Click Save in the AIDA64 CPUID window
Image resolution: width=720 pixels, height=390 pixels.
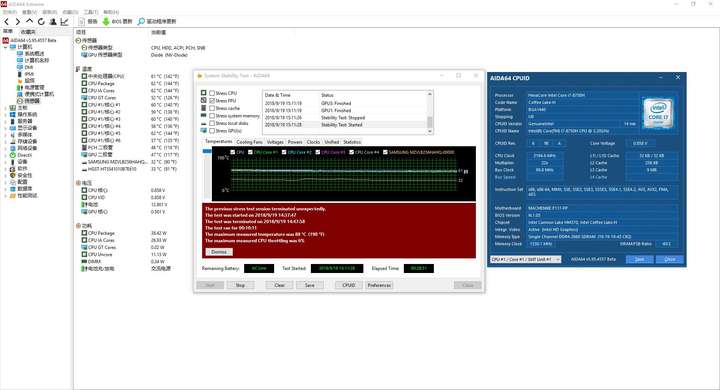[639, 259]
